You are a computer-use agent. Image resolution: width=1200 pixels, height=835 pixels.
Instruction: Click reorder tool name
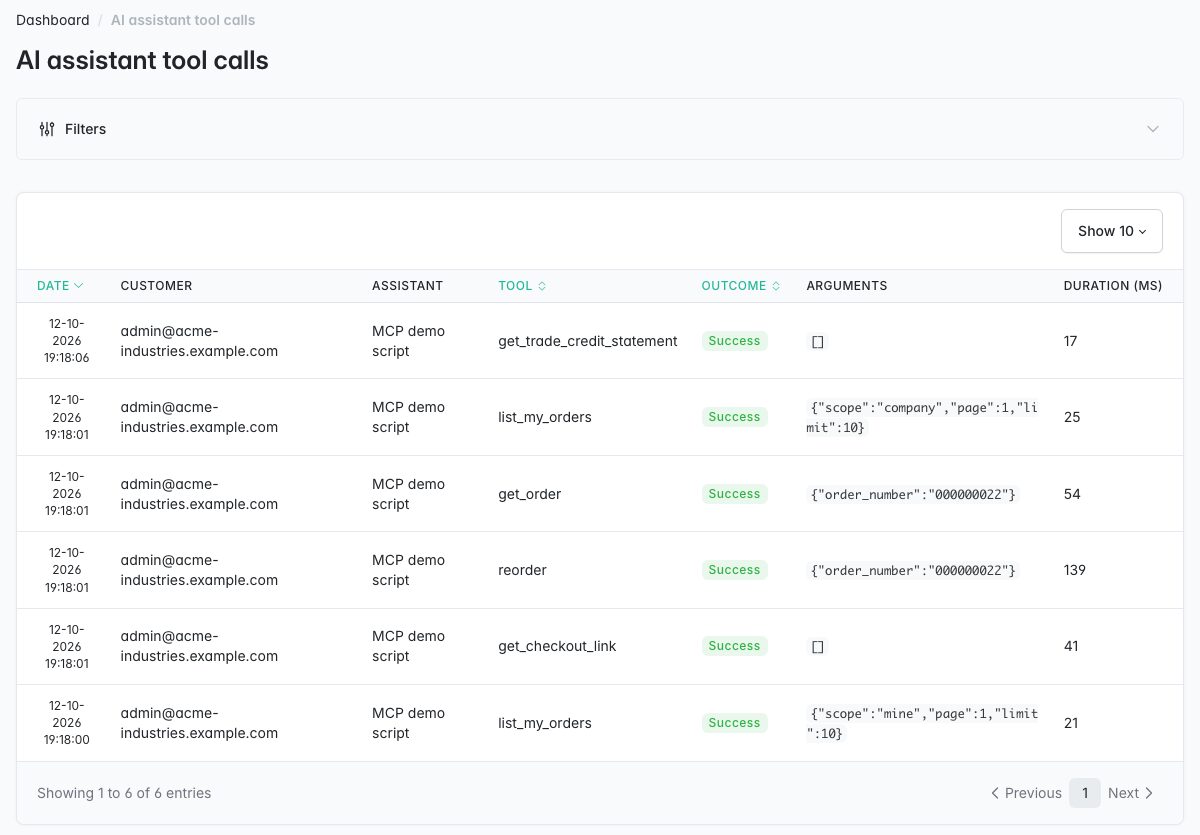tap(522, 570)
